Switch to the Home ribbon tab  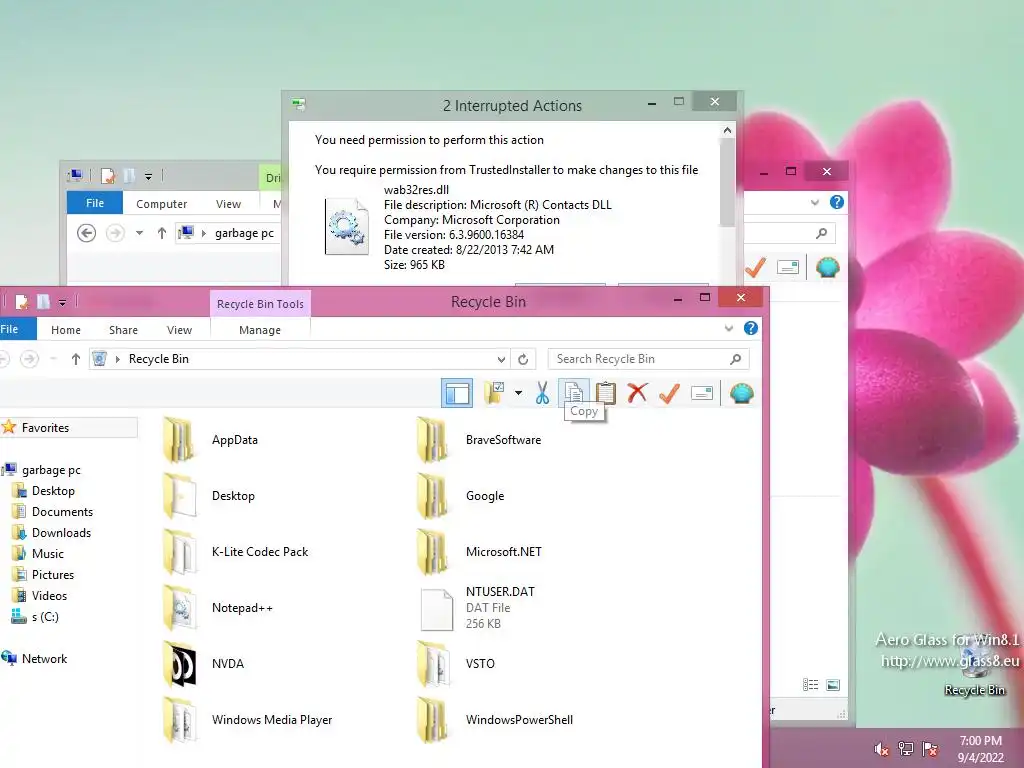coord(66,330)
